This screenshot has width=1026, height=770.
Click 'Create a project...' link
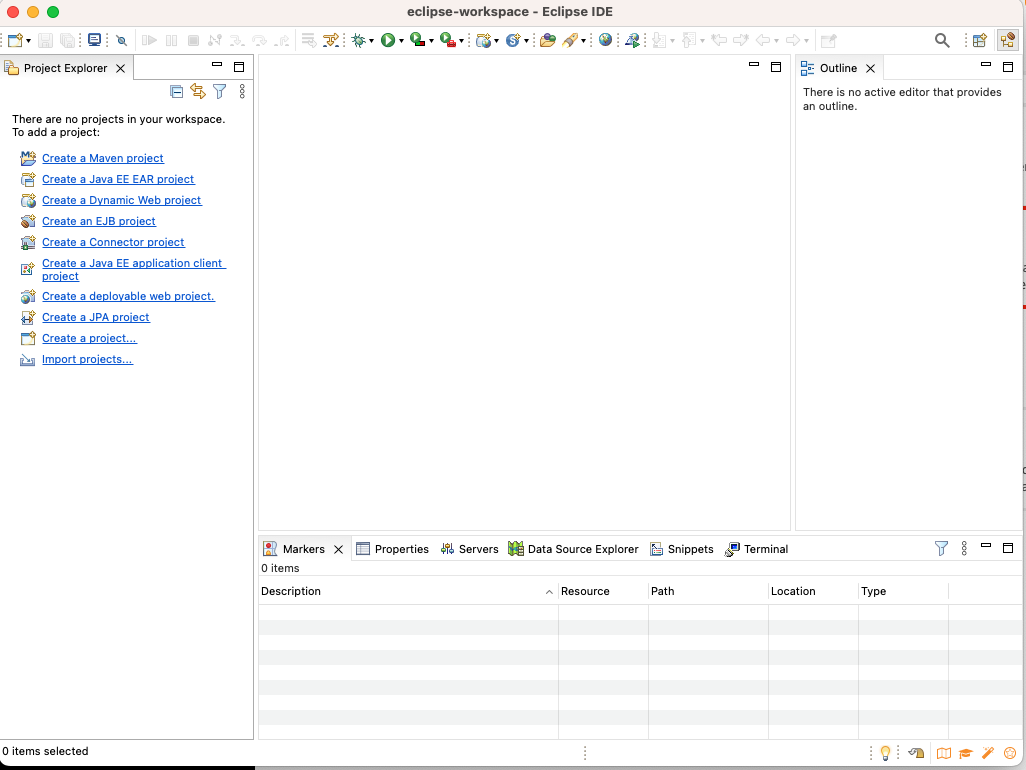89,338
